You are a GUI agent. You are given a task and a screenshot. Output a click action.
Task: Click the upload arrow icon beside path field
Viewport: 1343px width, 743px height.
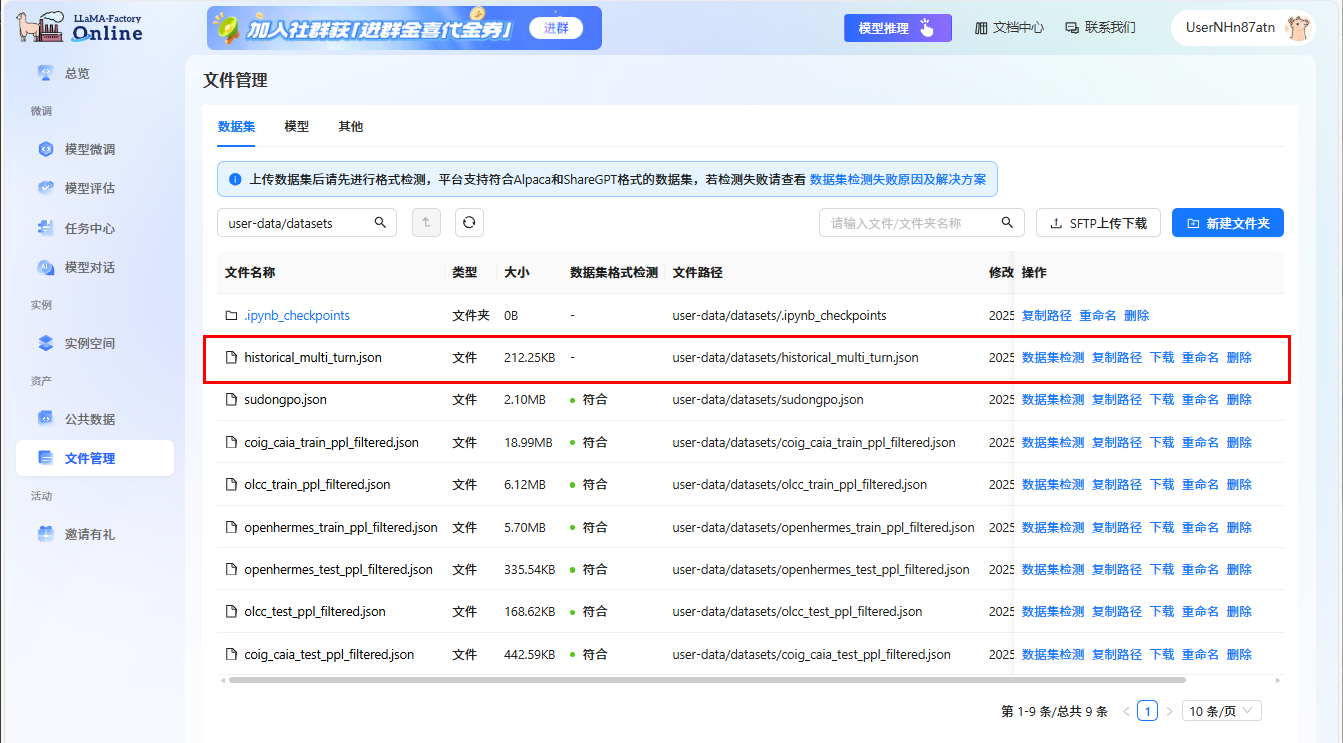[x=425, y=222]
